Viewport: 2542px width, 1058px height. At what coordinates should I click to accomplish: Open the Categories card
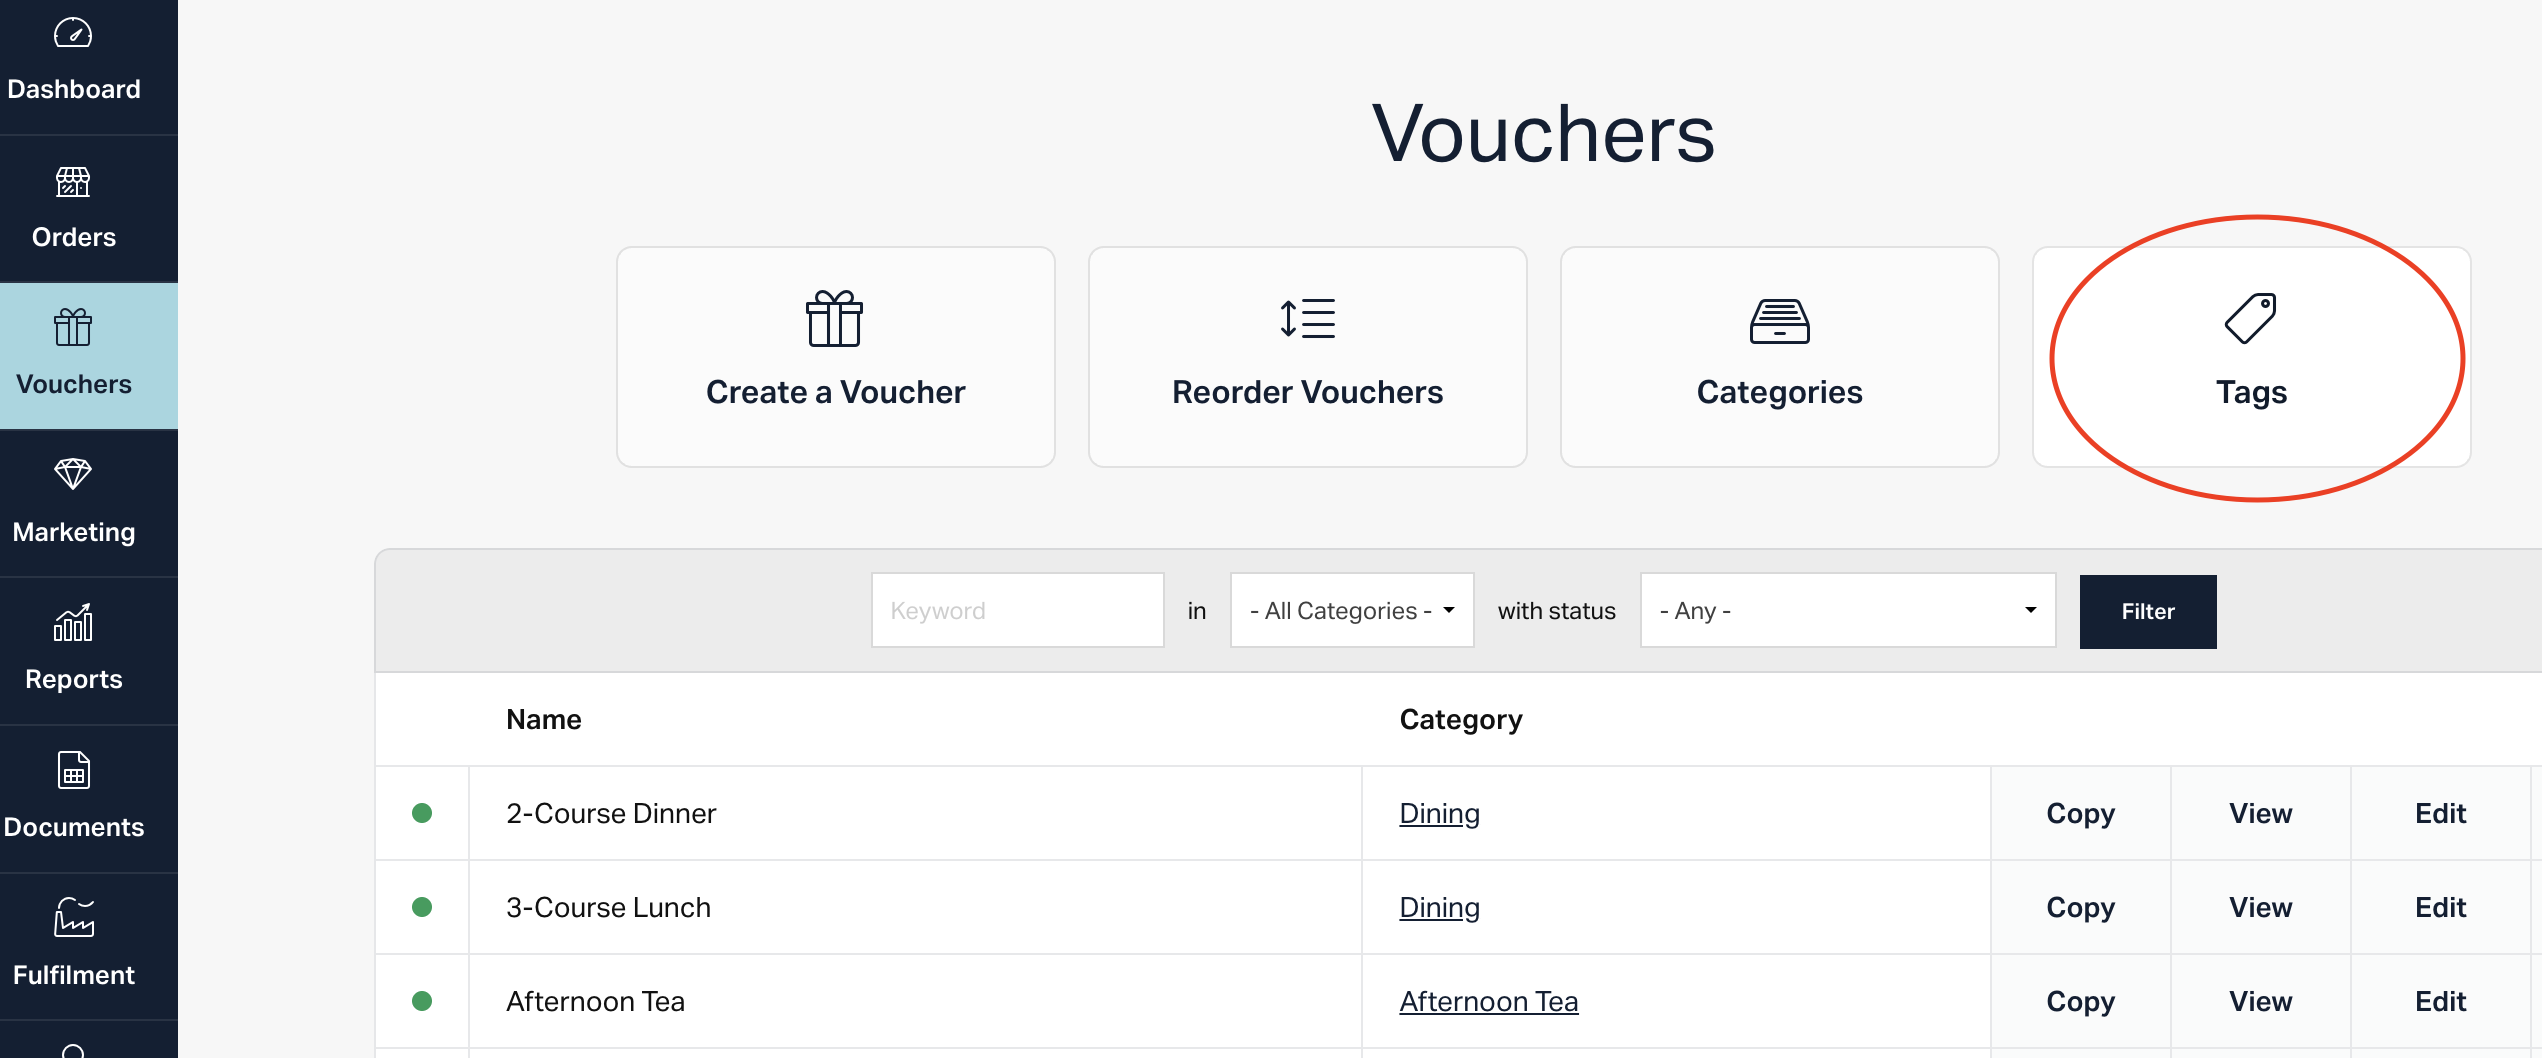point(1779,357)
